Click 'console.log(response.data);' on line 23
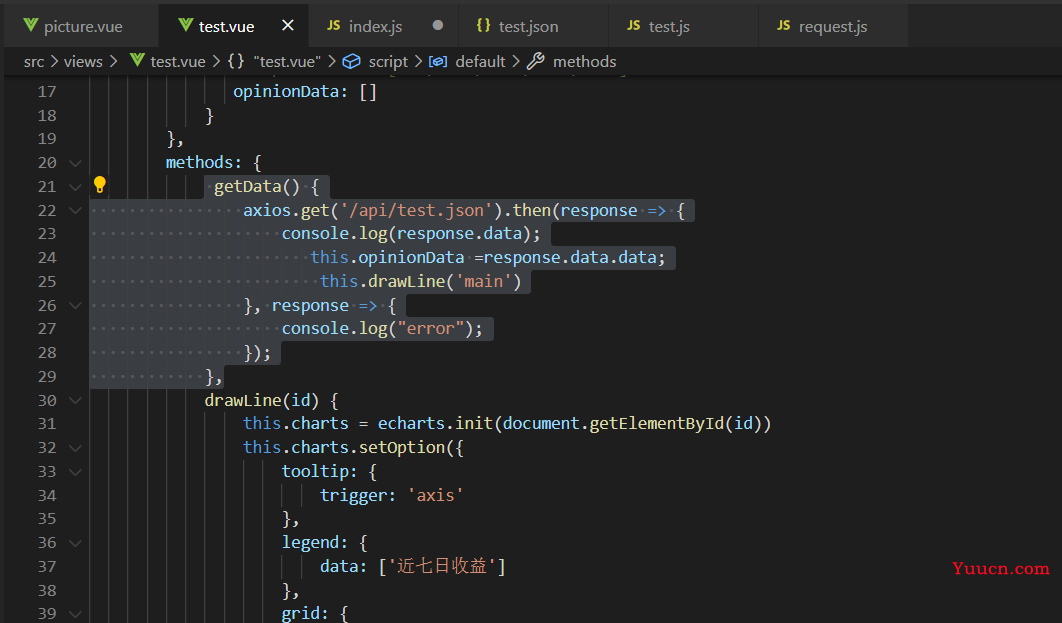Image resolution: width=1062 pixels, height=623 pixels. click(x=411, y=234)
